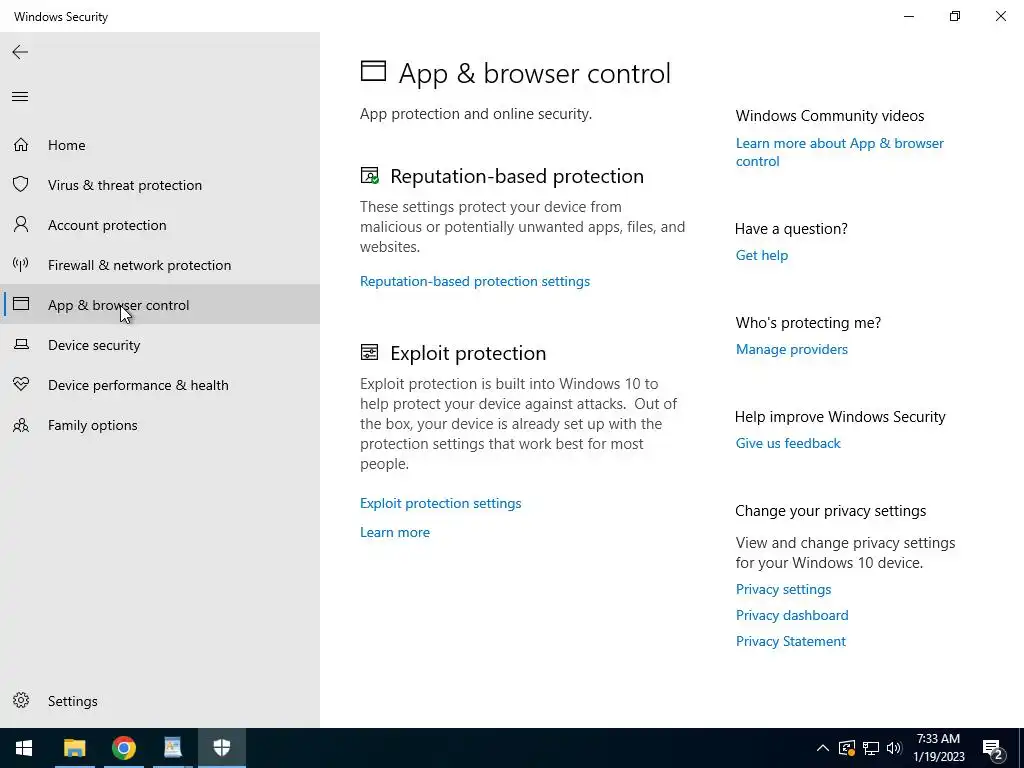1024x768 pixels.
Task: Open the taskbar app next to Chrome
Action: [x=172, y=748]
